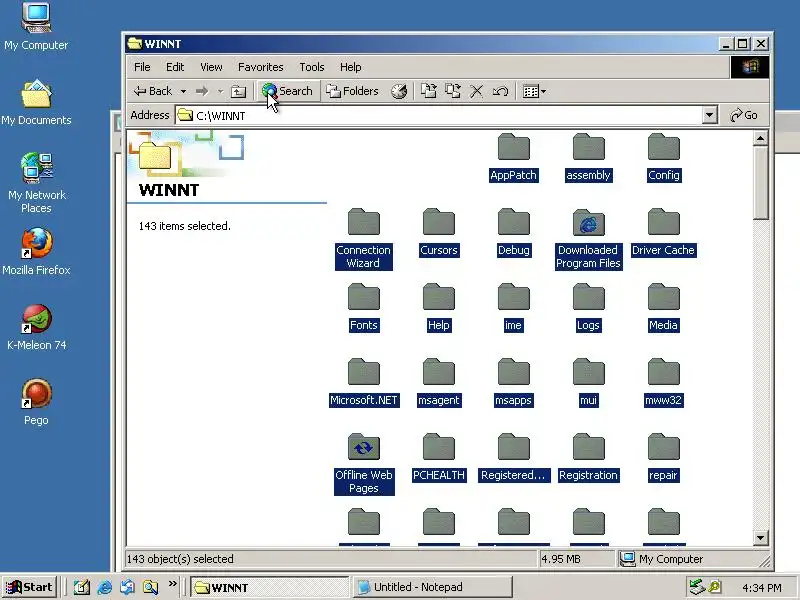This screenshot has height=600, width=800.
Task: Select the mww32 folder icon
Action: 663,372
